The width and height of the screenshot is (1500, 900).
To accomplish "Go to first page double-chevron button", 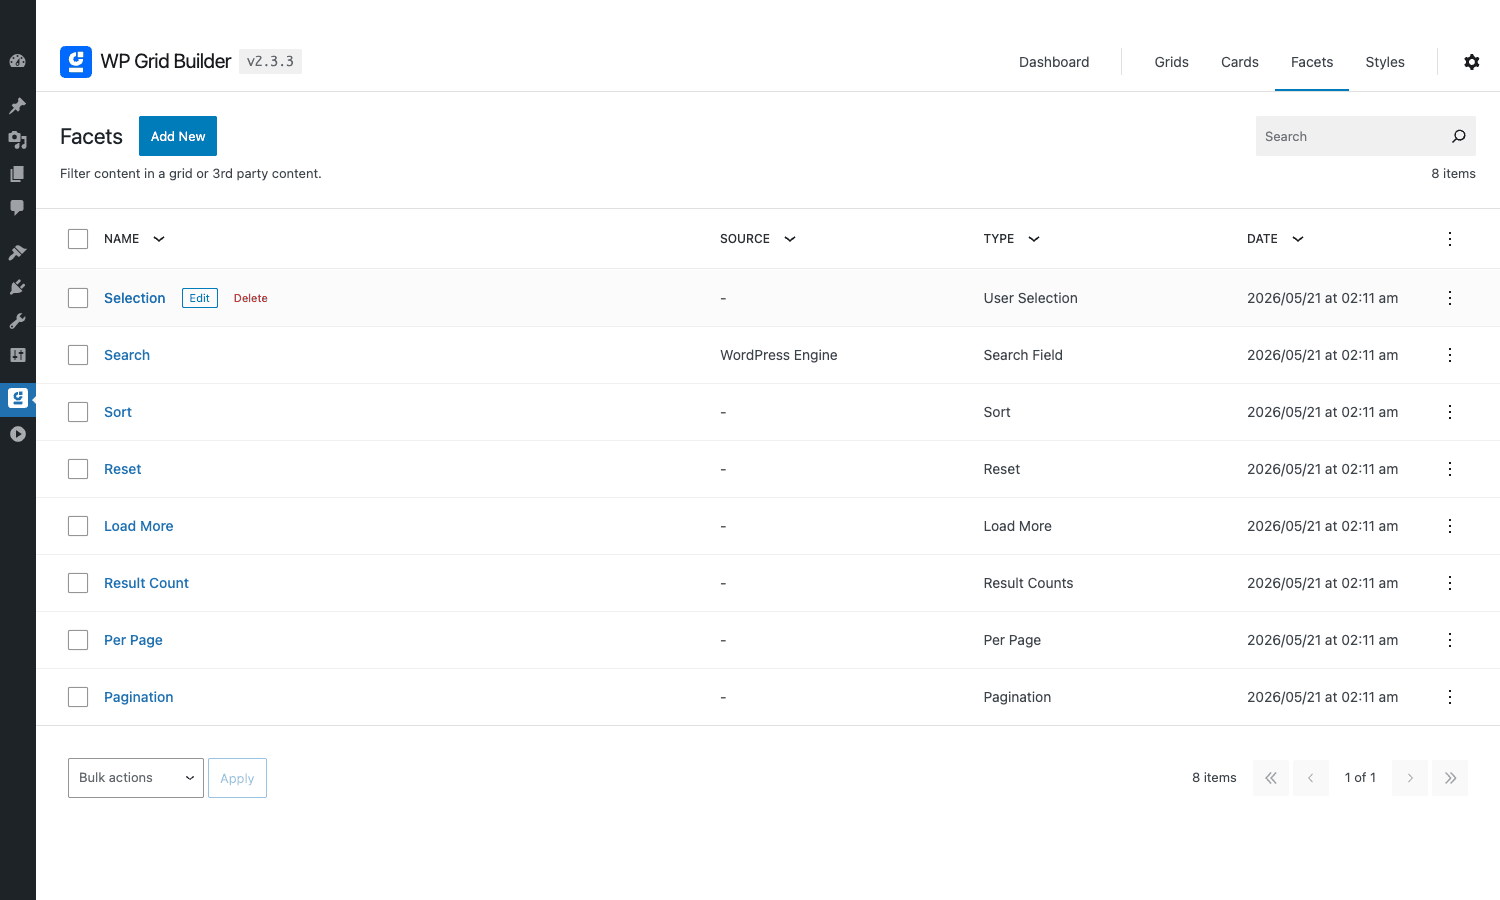I will [x=1271, y=778].
